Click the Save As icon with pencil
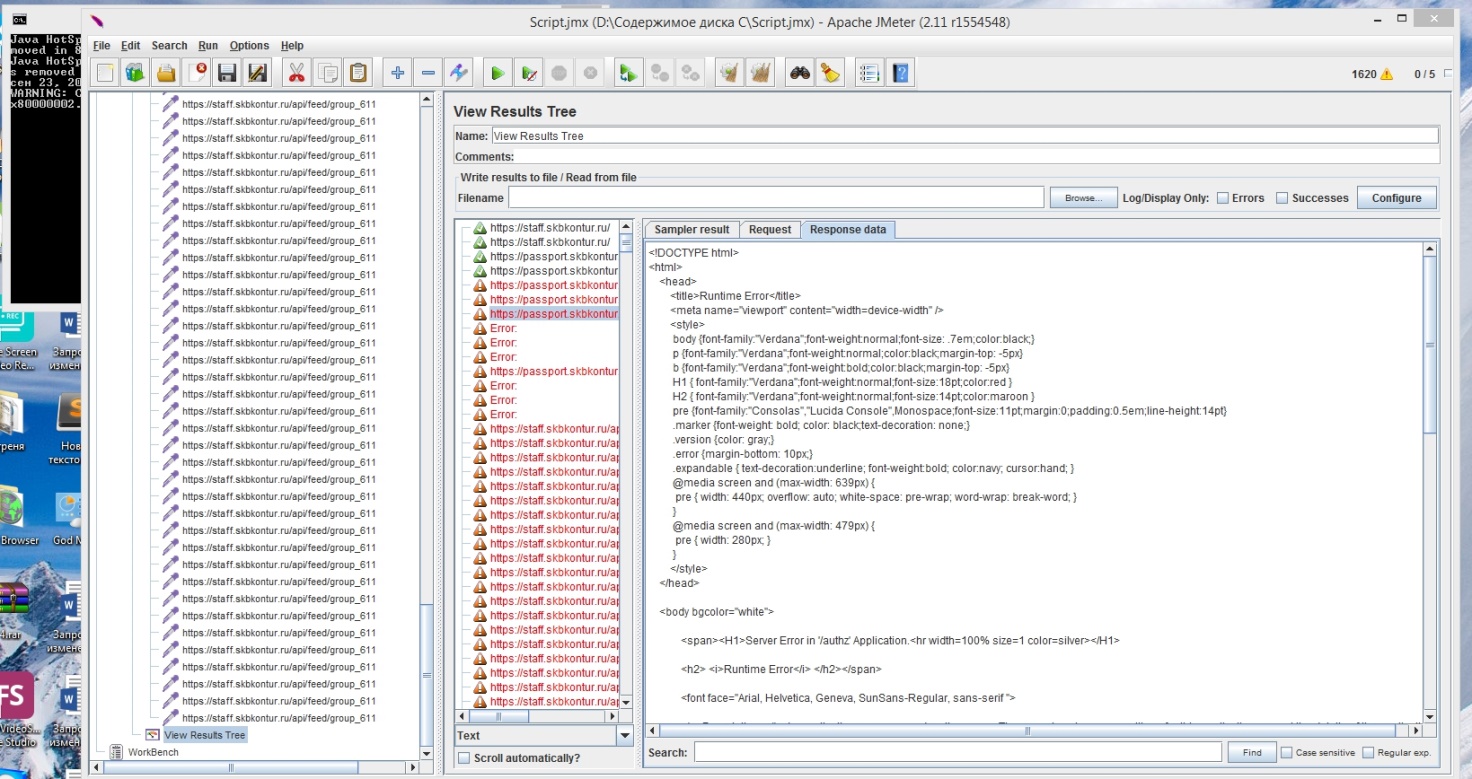The image size is (1472, 779). [258, 72]
